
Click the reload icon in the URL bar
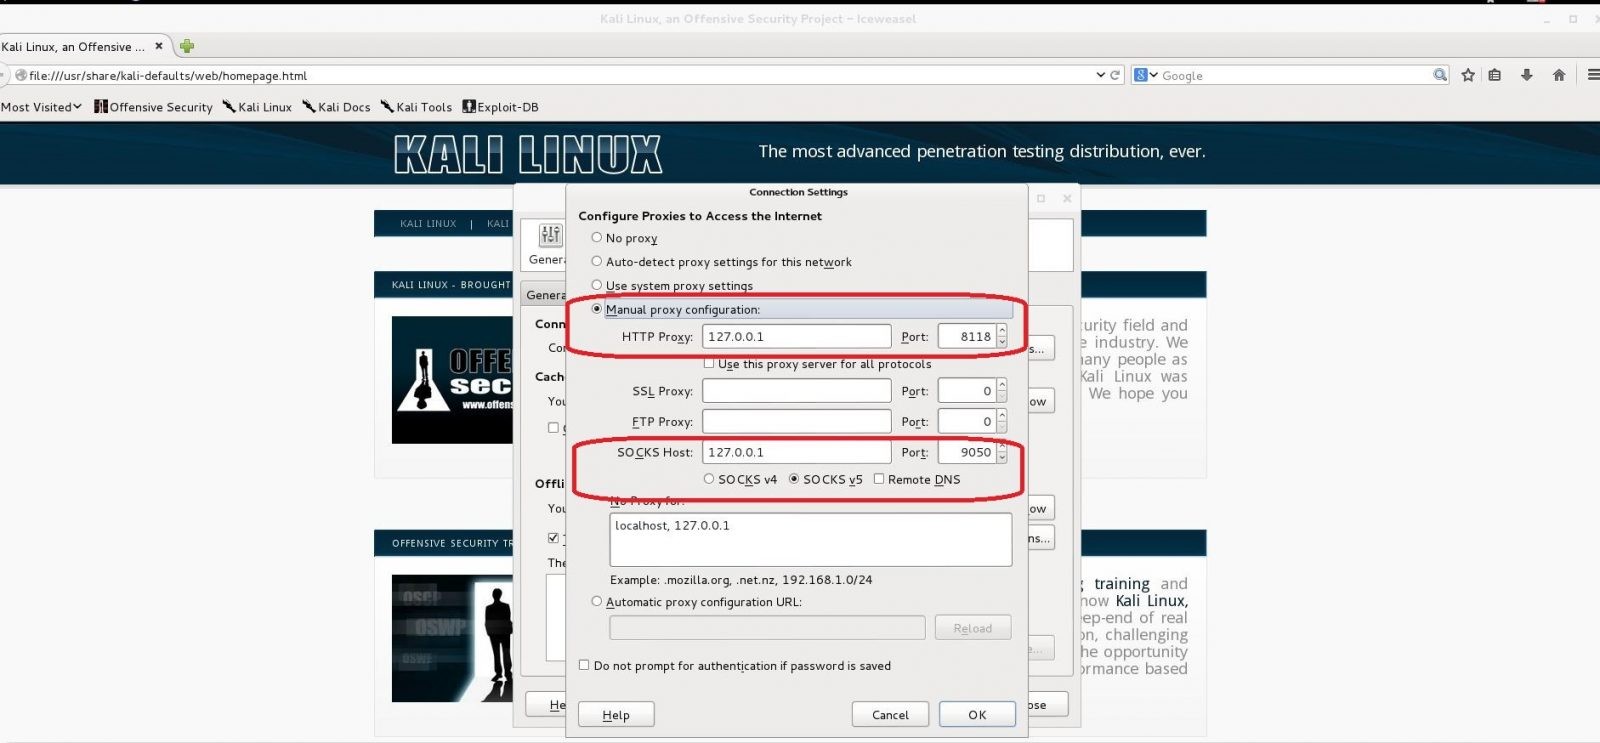pos(1115,75)
